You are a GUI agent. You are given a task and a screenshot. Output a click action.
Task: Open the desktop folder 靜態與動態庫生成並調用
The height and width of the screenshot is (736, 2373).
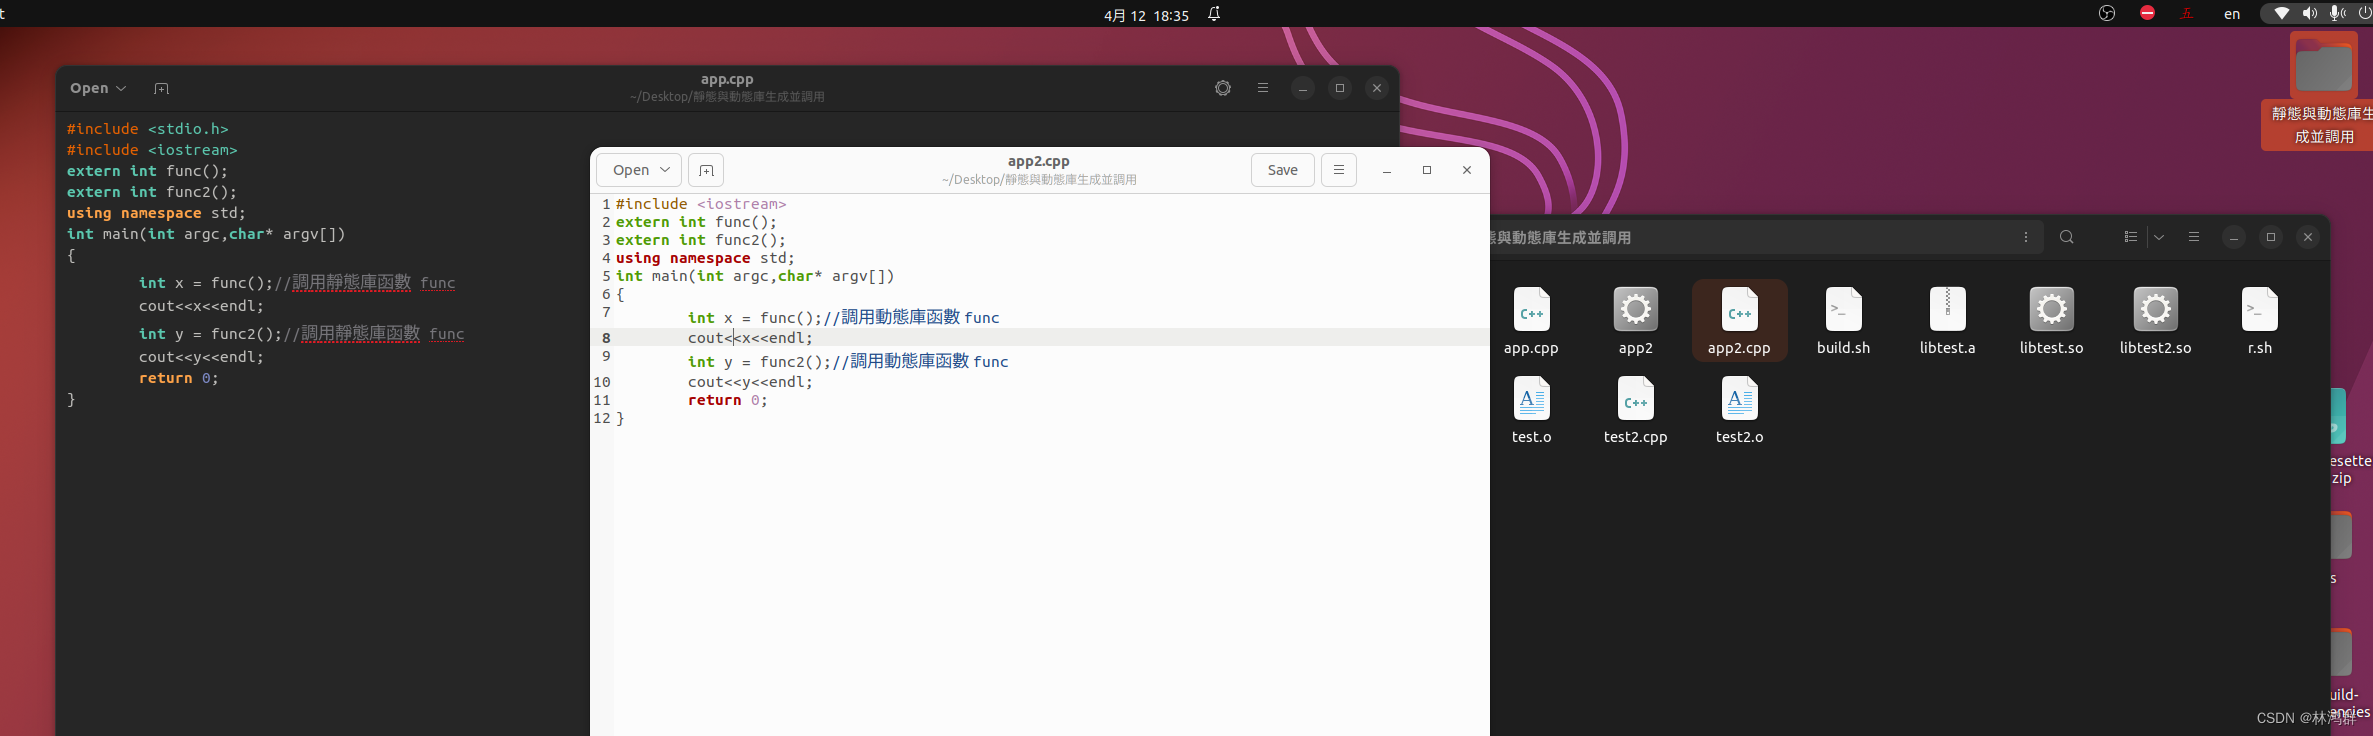pyautogui.click(x=2322, y=90)
